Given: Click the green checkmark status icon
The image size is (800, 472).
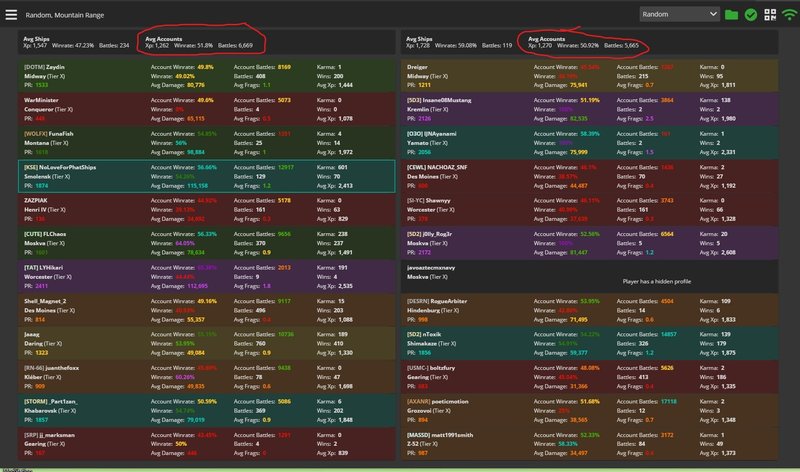Looking at the screenshot, I should click(750, 15).
